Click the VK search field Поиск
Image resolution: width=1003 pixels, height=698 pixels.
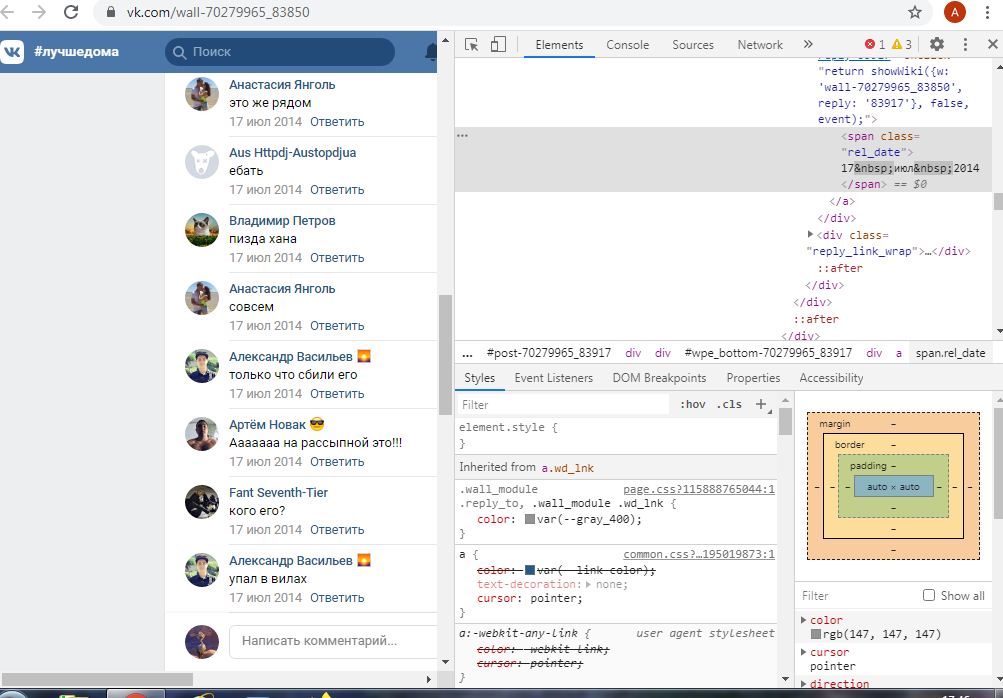coord(280,52)
